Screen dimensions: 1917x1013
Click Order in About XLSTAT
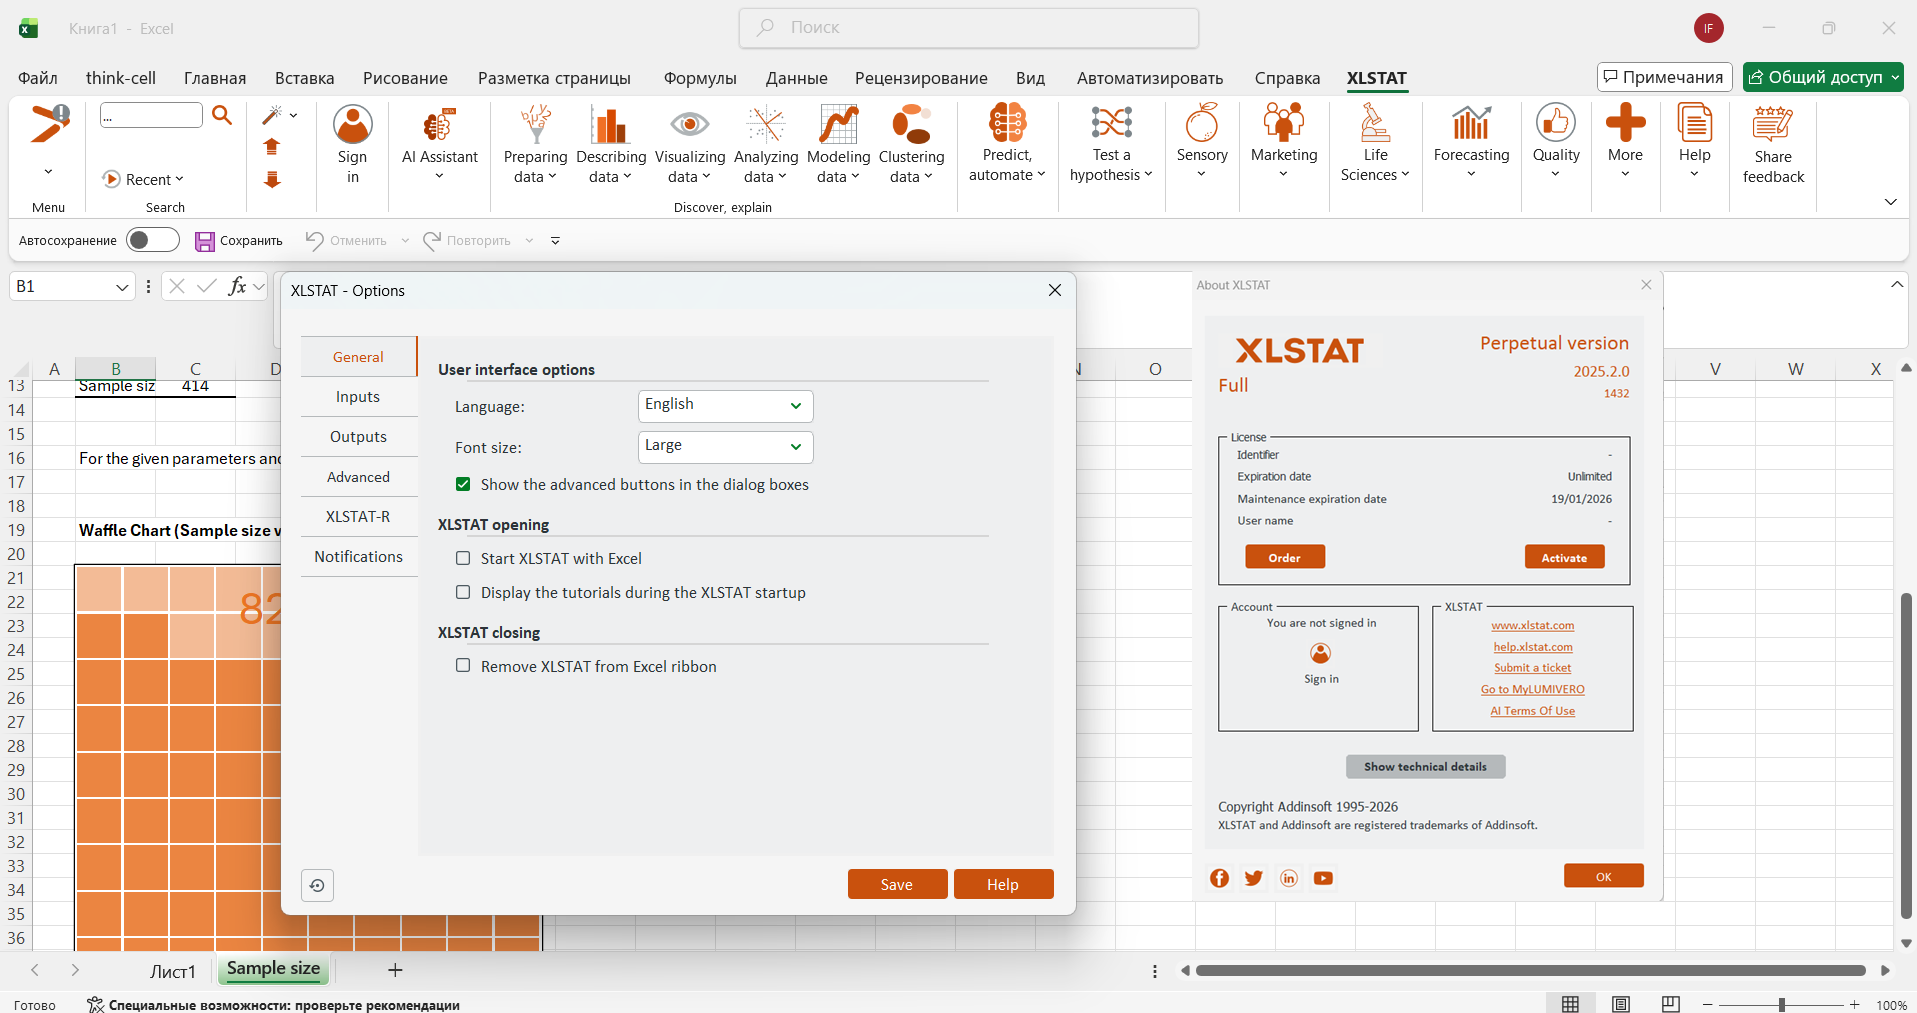[x=1285, y=557]
